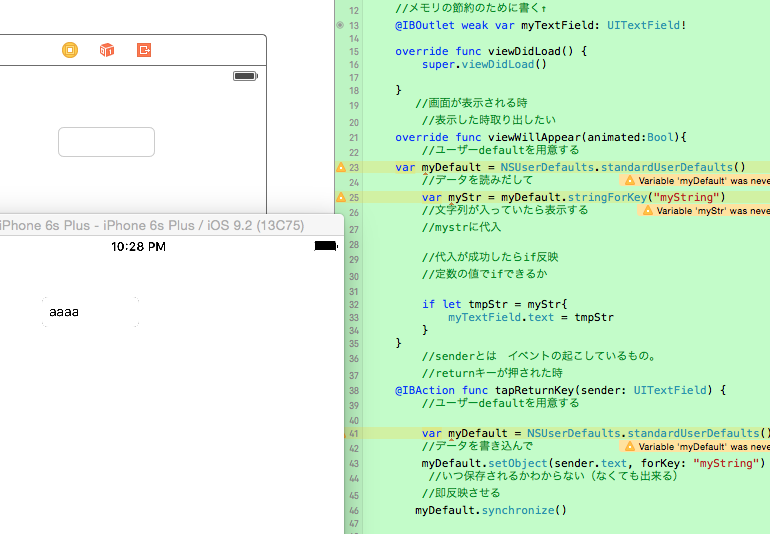
Task: Click "NSUserDefaults" on line 23
Action: 547,167
